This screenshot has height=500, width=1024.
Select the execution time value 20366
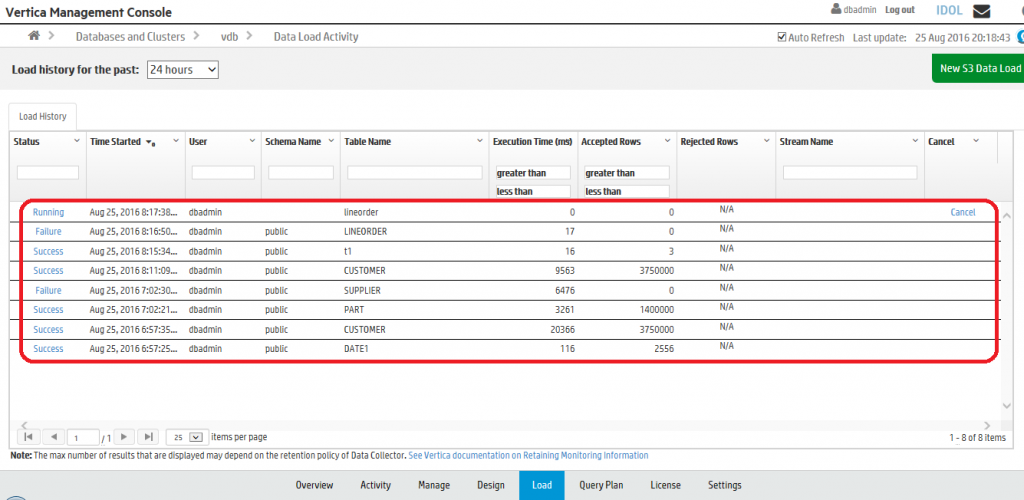[563, 330]
